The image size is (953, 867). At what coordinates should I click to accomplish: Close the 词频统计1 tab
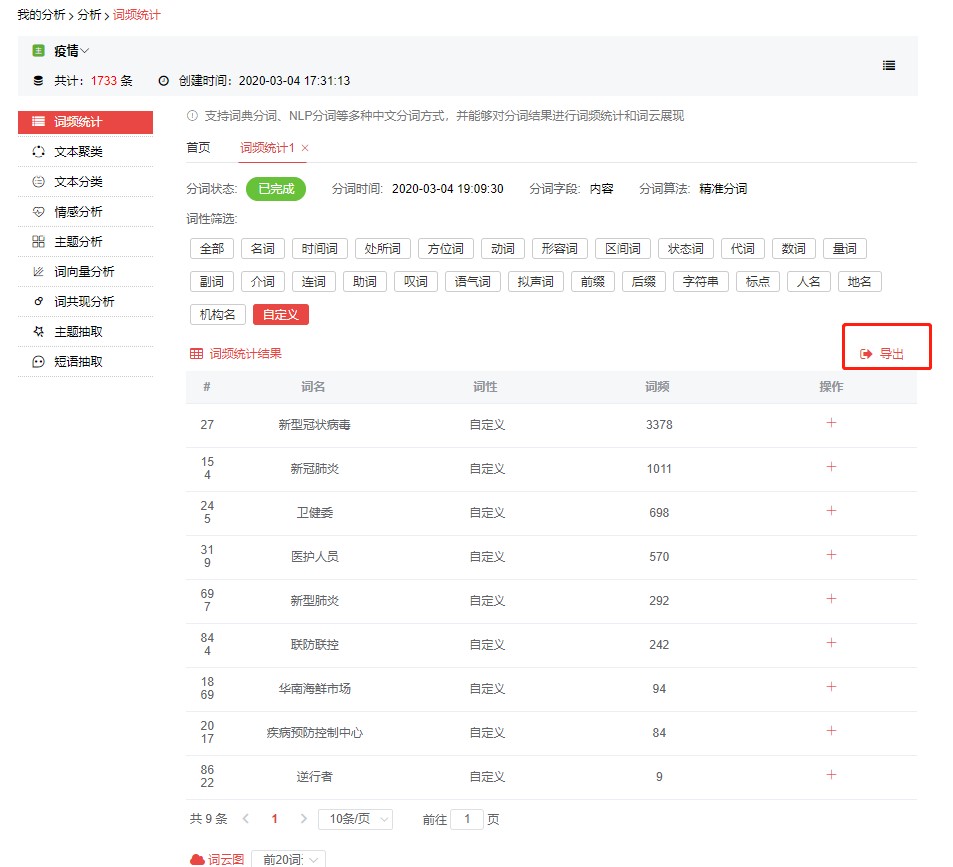point(305,148)
